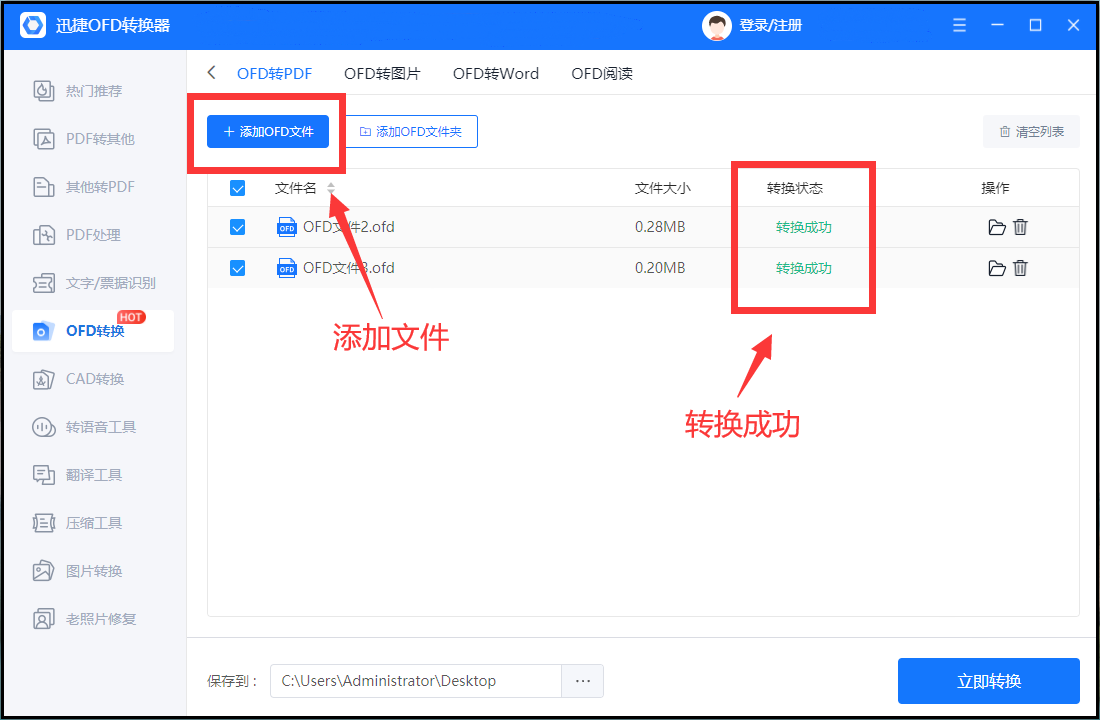The width and height of the screenshot is (1100, 720).
Task: Switch to the OFD转图片 tab
Action: click(x=382, y=74)
